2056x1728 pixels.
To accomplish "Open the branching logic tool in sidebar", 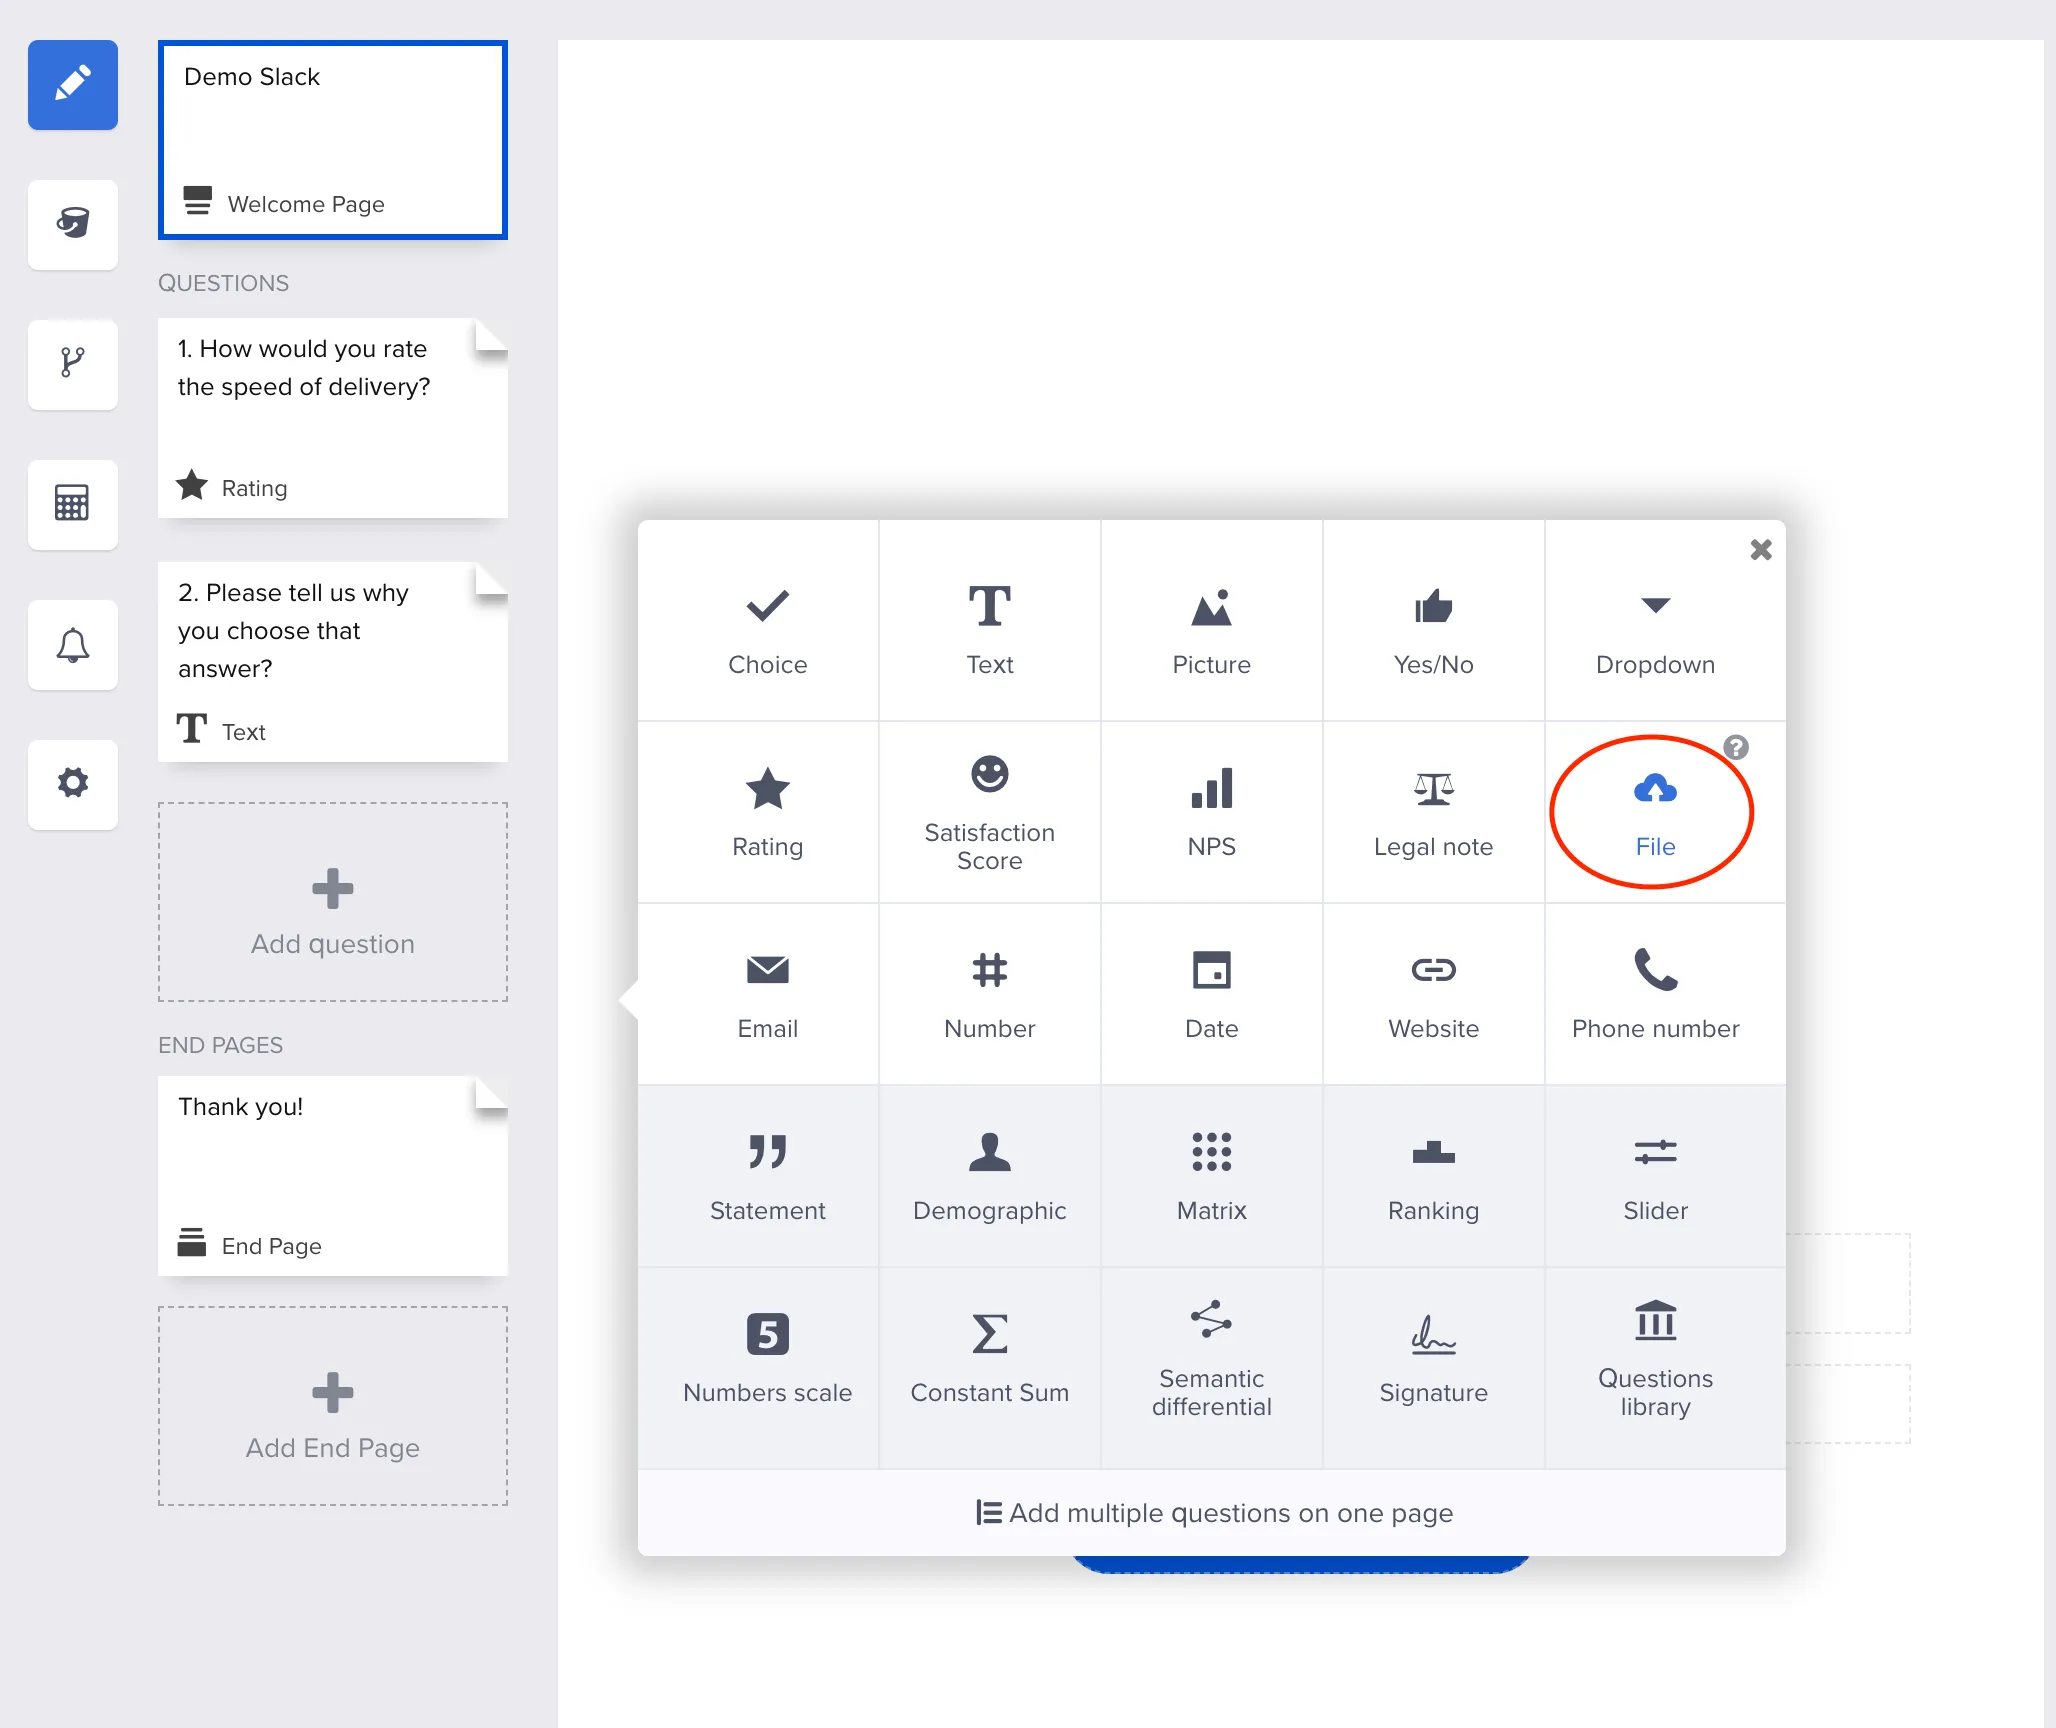I will coord(72,365).
